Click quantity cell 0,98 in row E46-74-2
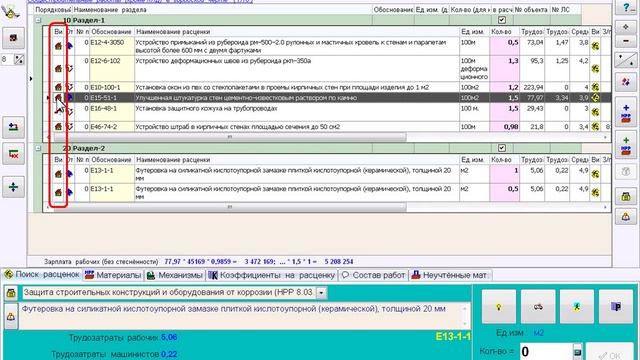The image size is (640, 360). 504,127
